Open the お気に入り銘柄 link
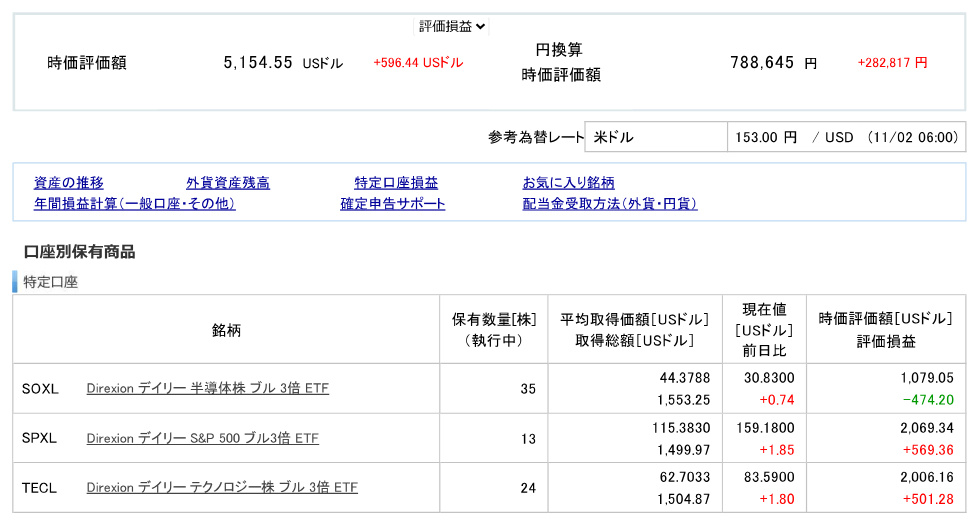The image size is (974, 529). pos(568,183)
